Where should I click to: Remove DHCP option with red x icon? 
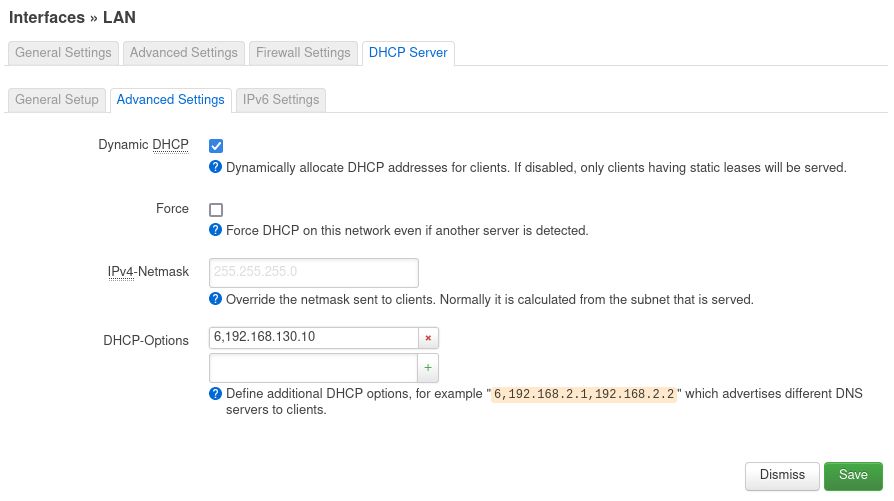[x=428, y=338]
